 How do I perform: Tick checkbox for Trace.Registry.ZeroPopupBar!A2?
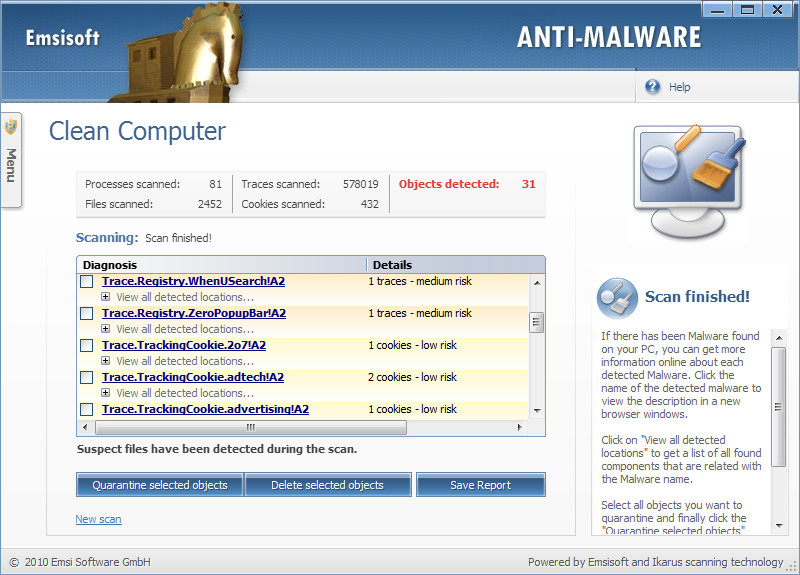(x=87, y=313)
